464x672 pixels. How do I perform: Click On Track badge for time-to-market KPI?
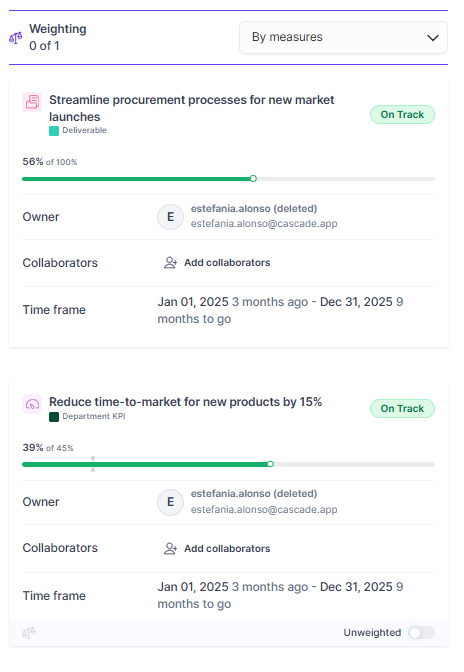tap(402, 408)
